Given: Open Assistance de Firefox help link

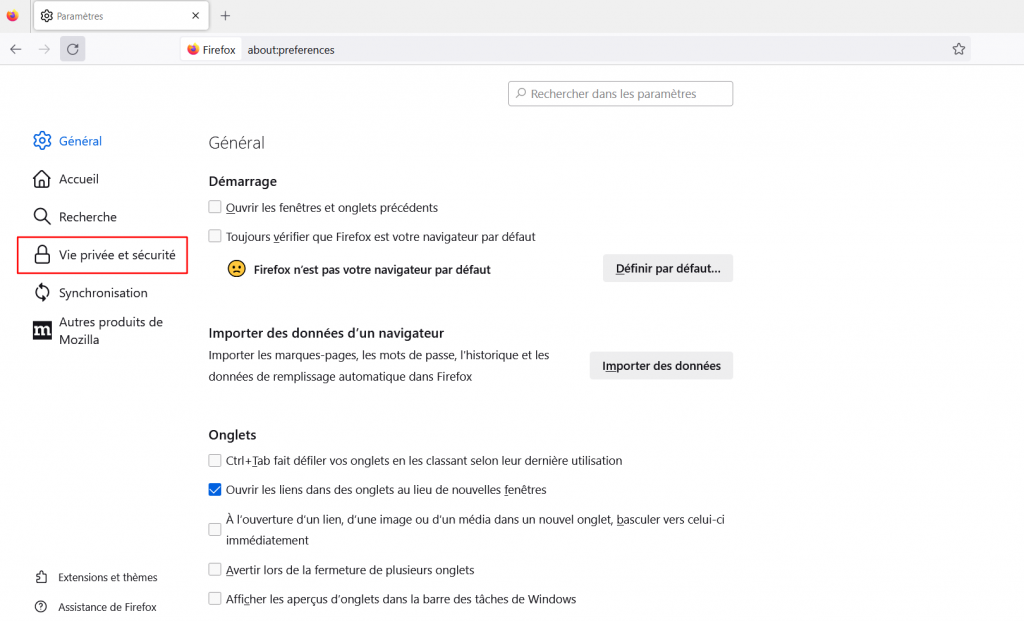Looking at the screenshot, I should (107, 607).
